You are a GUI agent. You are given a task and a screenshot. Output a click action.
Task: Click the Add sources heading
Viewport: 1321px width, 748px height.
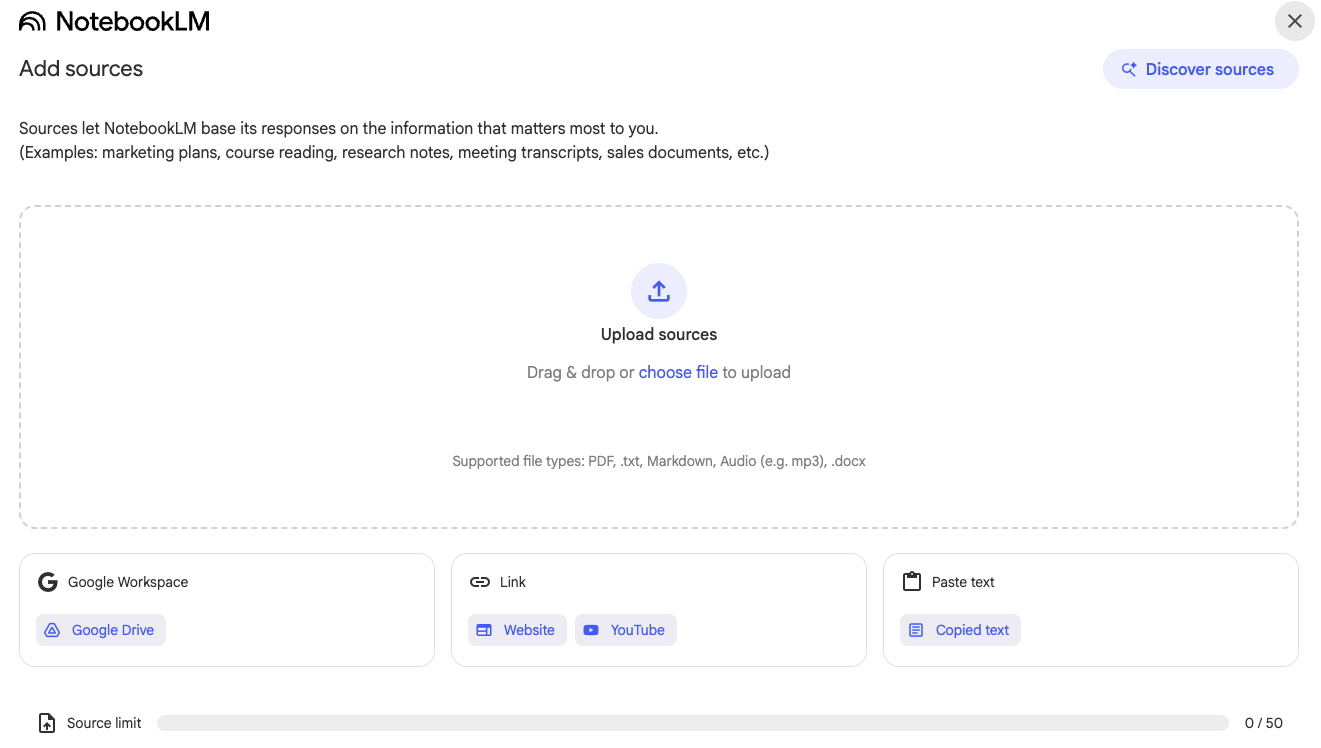[x=81, y=69]
